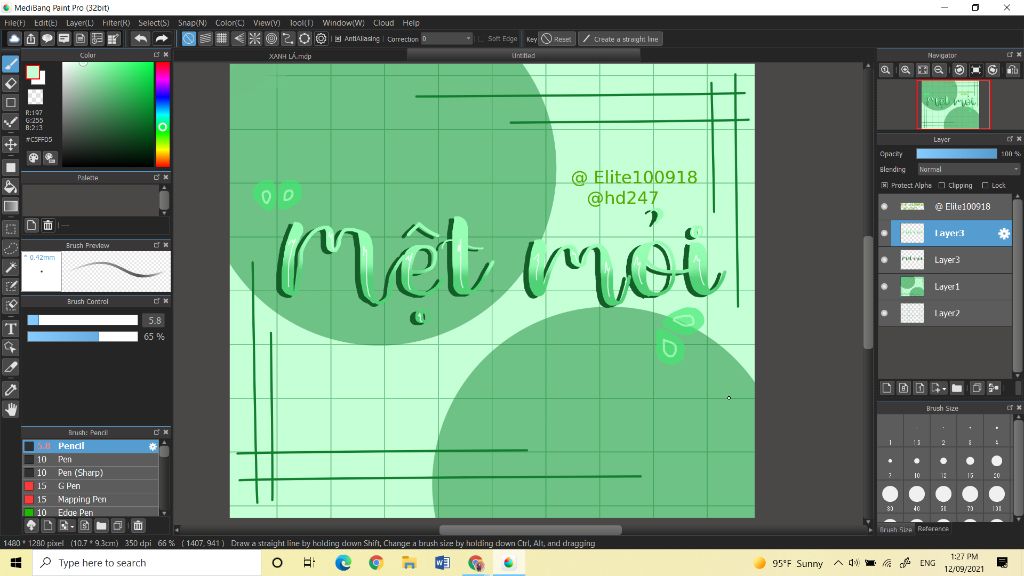Image resolution: width=1024 pixels, height=576 pixels.
Task: Select the Magic Wand tool
Action: (x=10, y=267)
